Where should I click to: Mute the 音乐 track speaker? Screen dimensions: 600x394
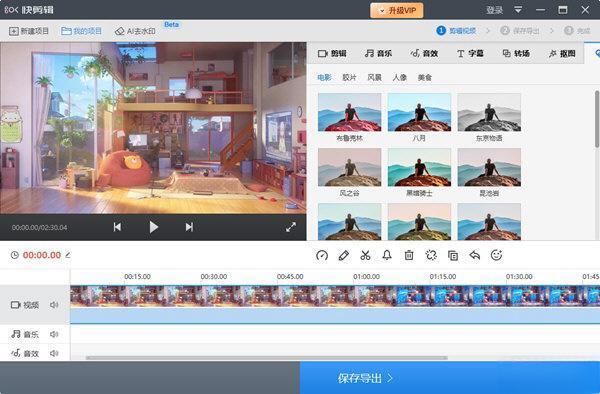(54, 334)
